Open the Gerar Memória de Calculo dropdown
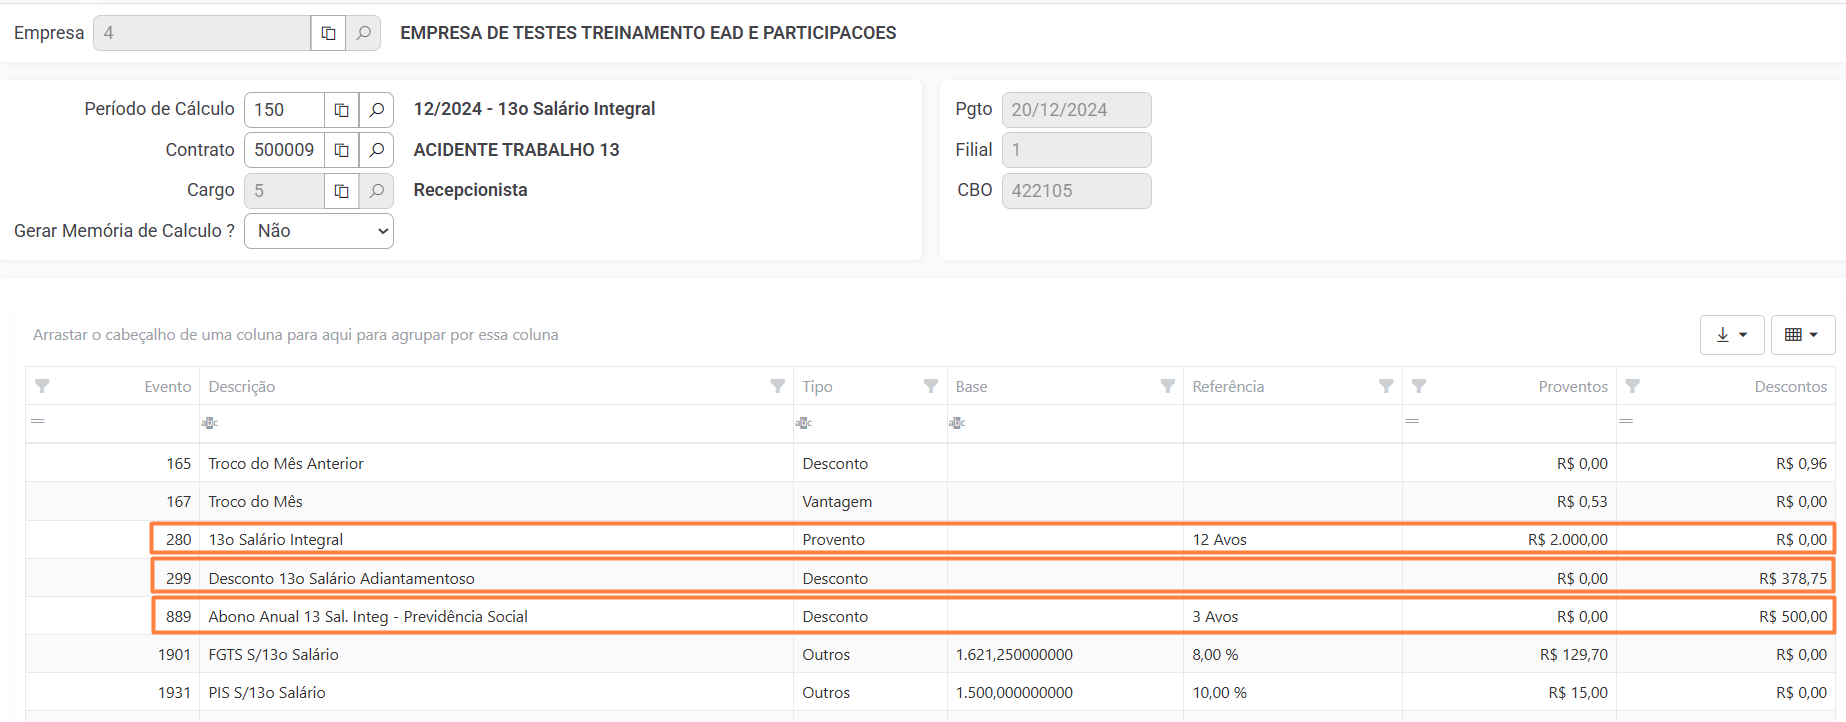Viewport: 1846px width, 722px height. click(319, 231)
